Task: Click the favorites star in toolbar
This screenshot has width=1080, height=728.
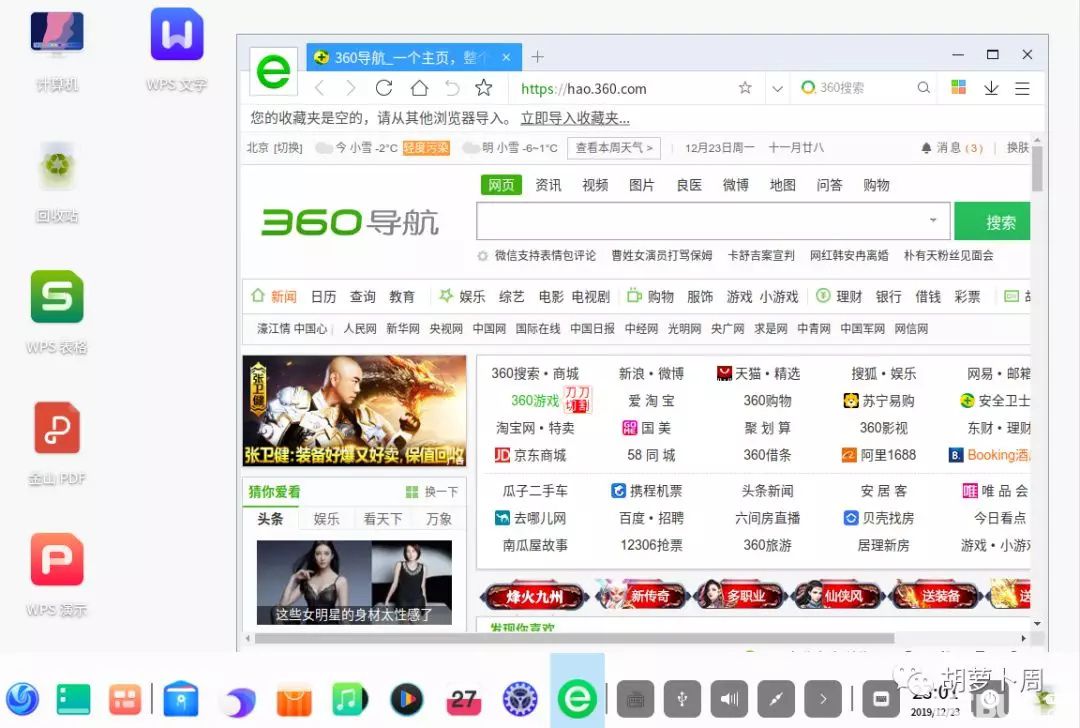Action: 484,87
